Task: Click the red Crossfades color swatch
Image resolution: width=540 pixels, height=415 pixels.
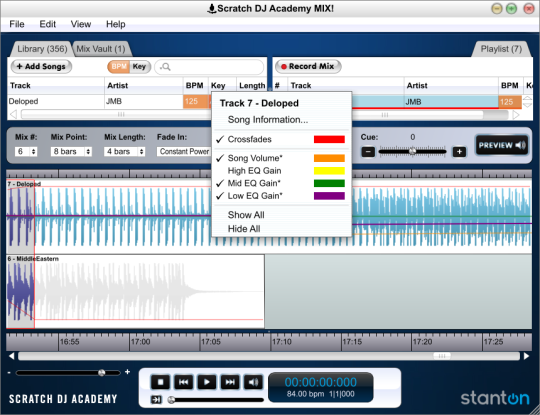Action: pos(329,139)
